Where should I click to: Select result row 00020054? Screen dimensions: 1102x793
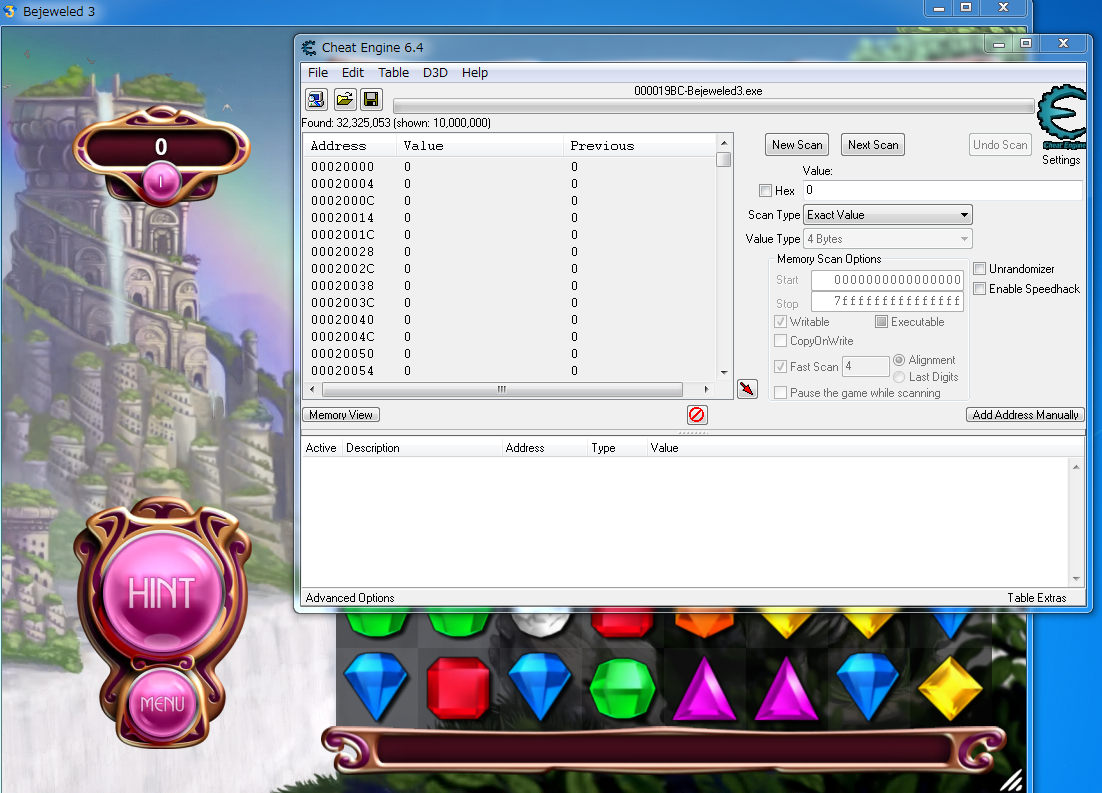tap(510, 370)
